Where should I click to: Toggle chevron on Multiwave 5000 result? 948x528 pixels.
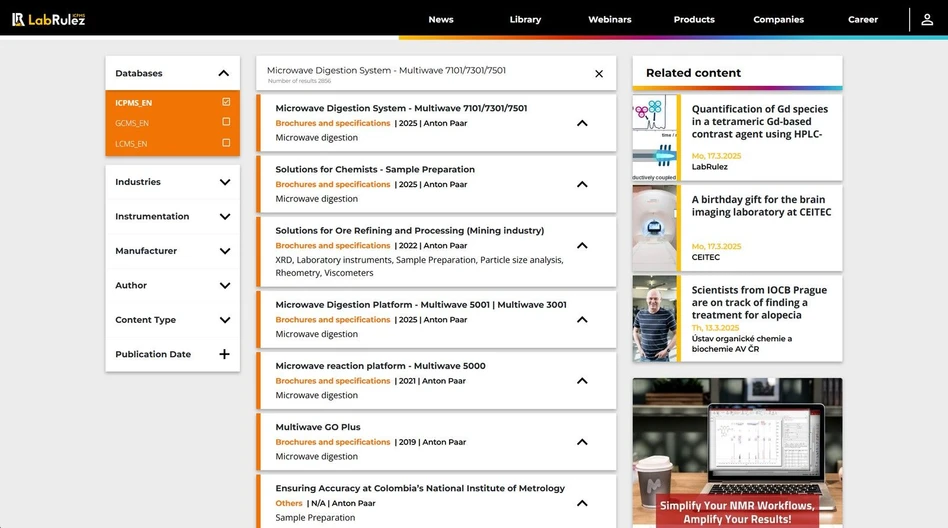[x=582, y=381]
